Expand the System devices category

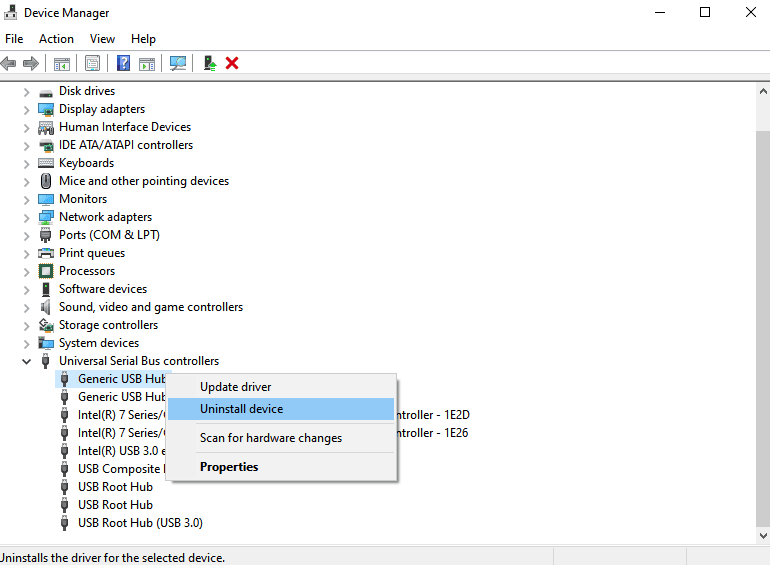coord(27,344)
